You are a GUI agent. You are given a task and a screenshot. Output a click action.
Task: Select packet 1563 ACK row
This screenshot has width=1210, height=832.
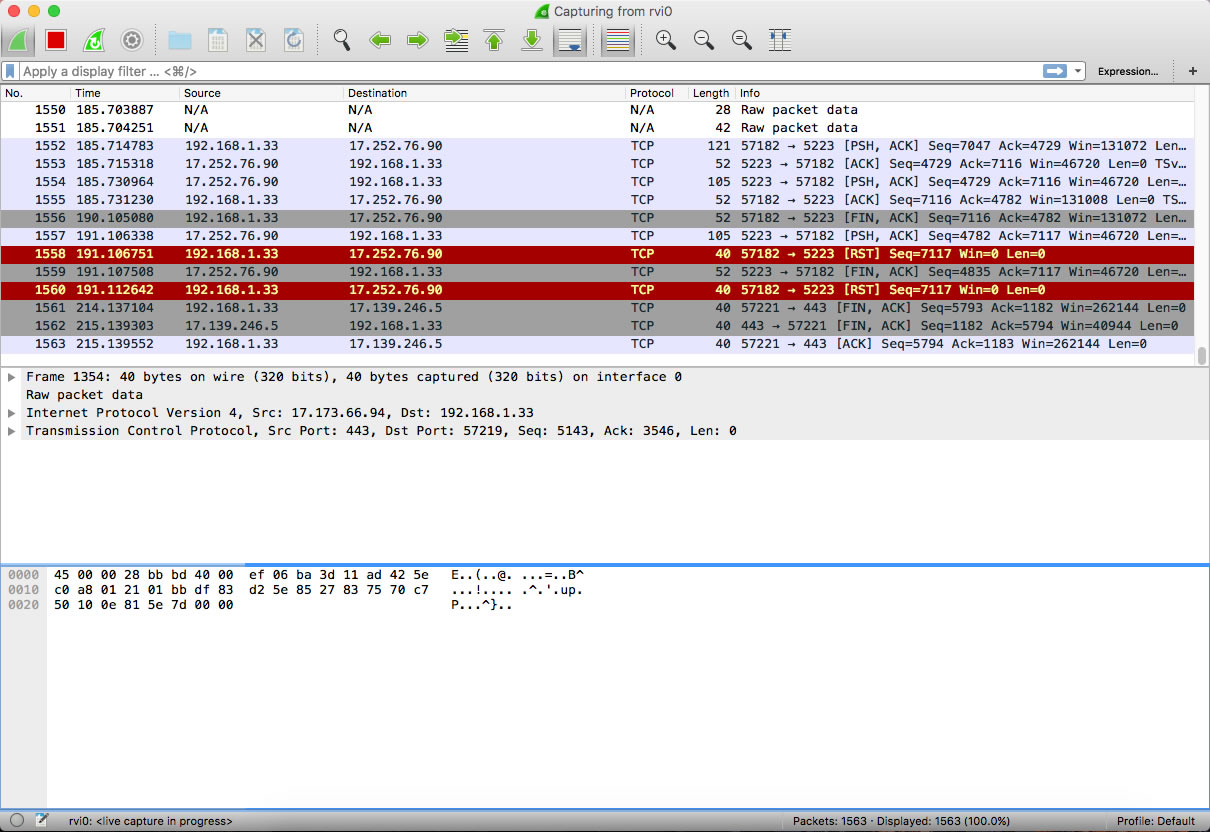point(597,344)
